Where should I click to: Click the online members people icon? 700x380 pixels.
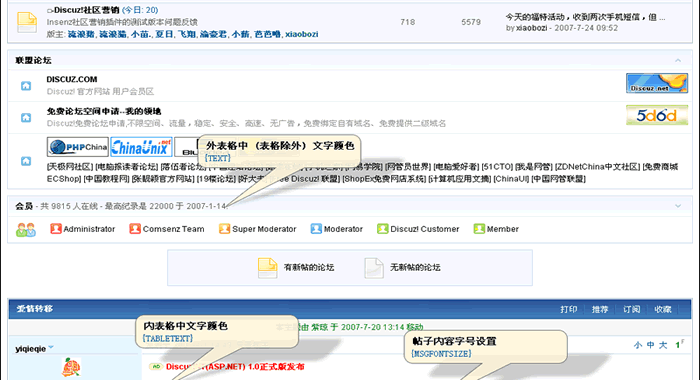[25, 230]
